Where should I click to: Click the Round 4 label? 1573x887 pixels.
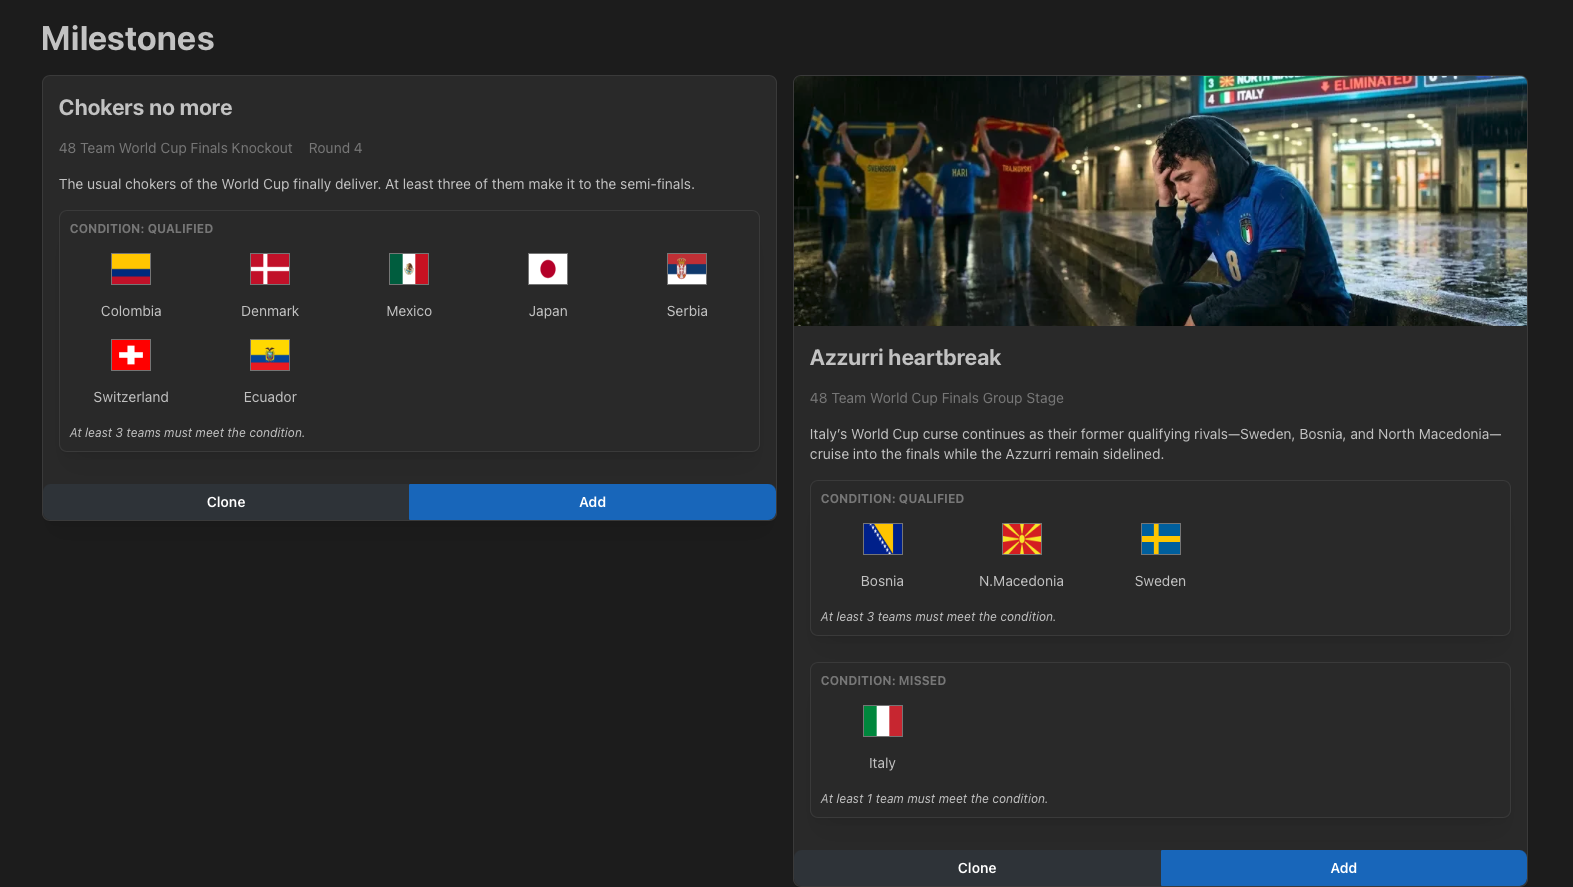(x=335, y=148)
